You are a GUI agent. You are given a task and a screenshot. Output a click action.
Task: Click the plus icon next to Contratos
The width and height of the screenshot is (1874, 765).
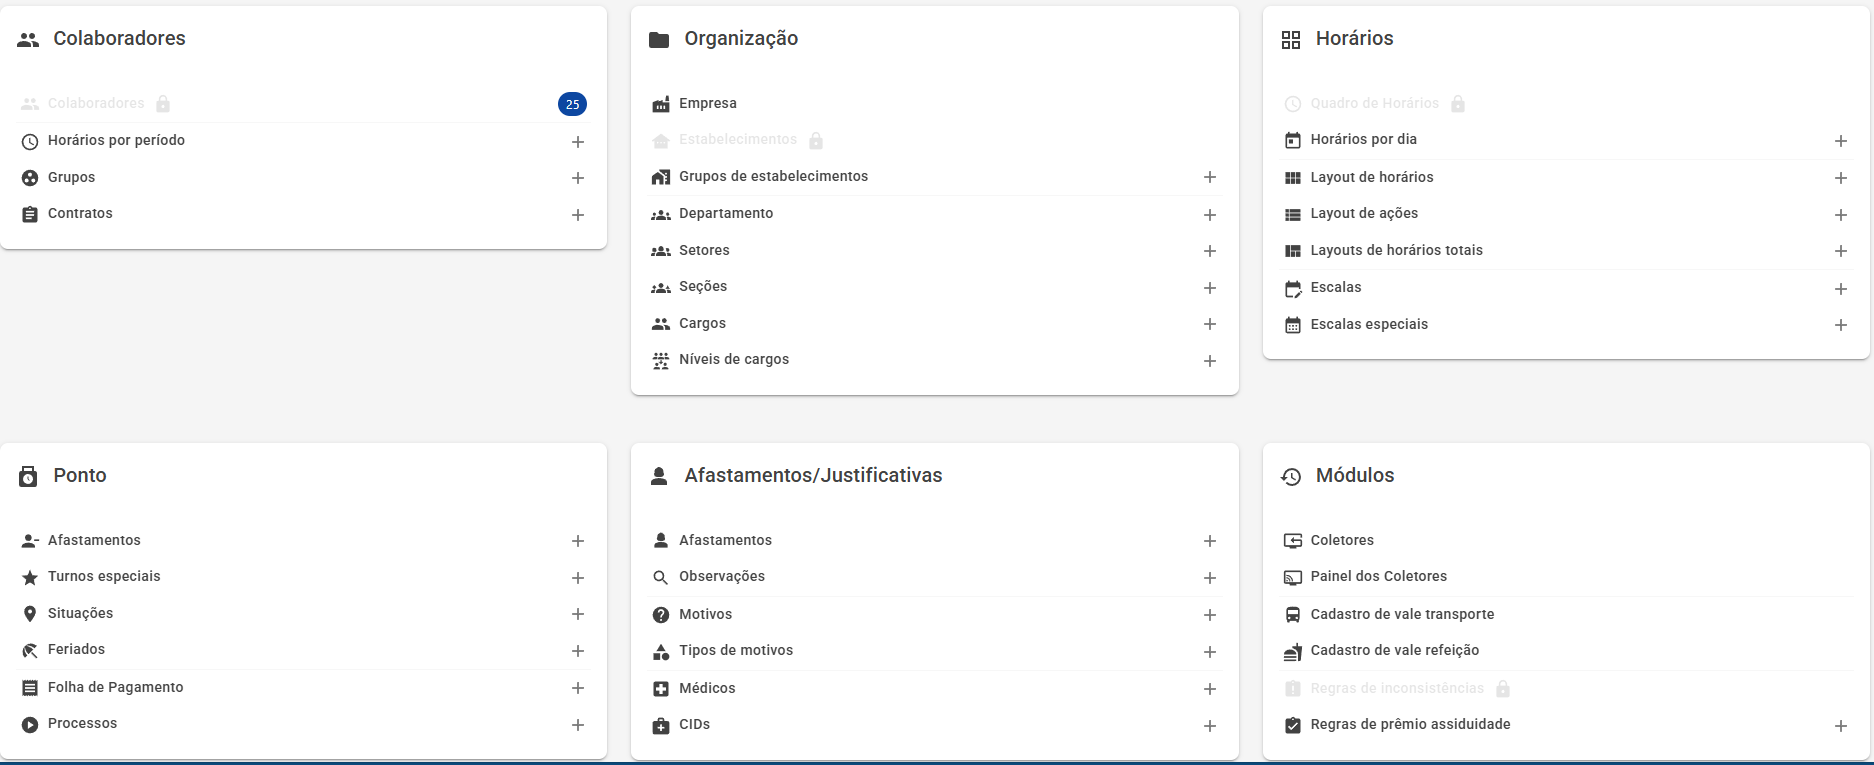click(578, 215)
